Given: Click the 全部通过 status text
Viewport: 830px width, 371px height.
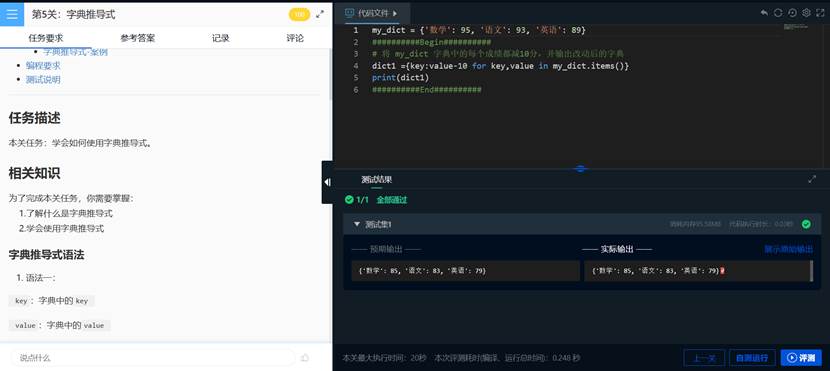Looking at the screenshot, I should tap(392, 200).
